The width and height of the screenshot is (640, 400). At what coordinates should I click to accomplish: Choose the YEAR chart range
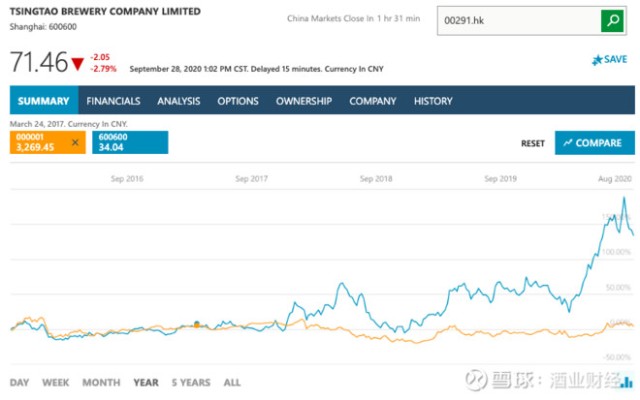(146, 382)
